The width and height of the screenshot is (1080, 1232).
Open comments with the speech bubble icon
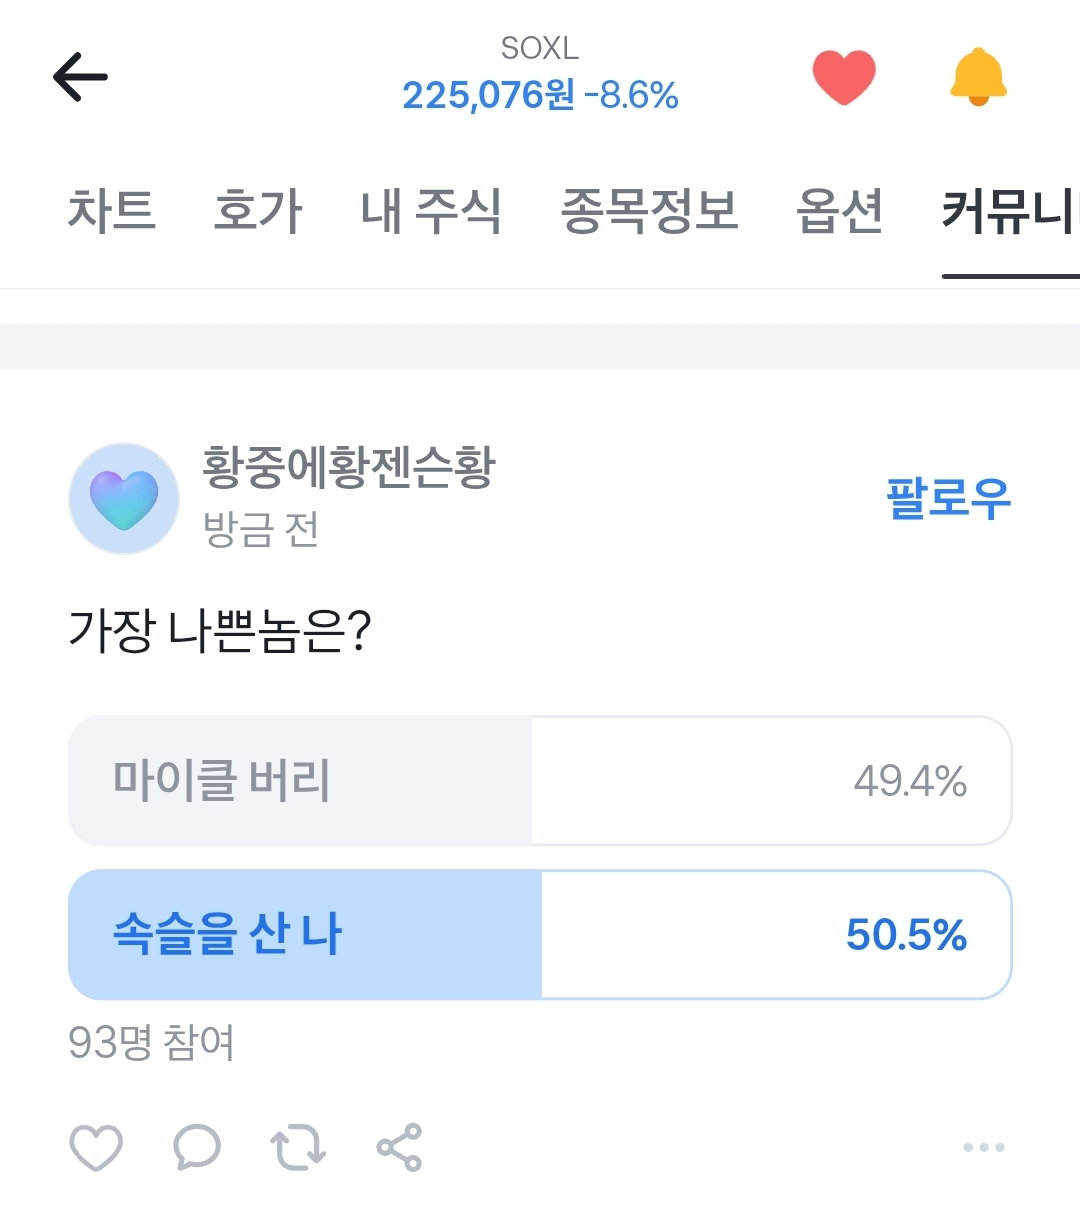[197, 1147]
